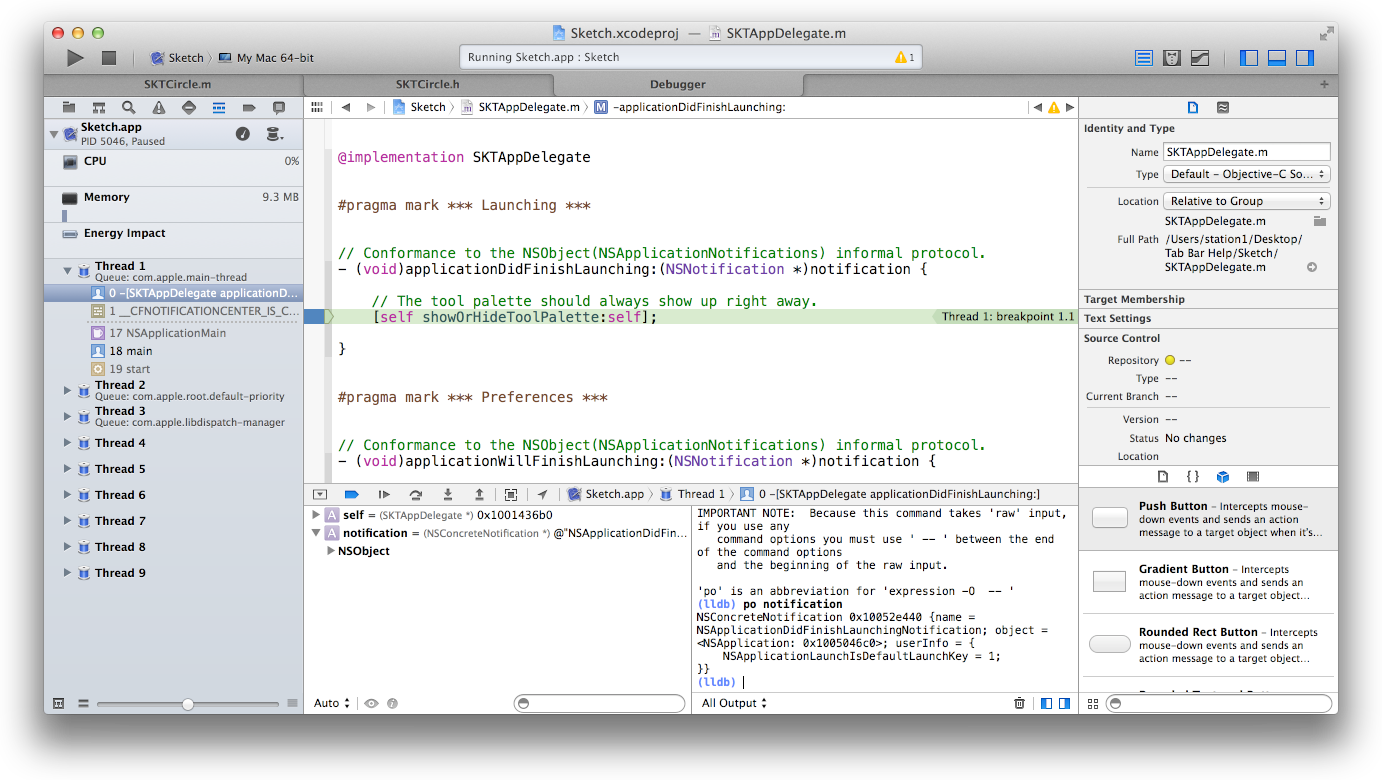Select the Debug navigator icon
Screen dimensions: 1382x780
pyautogui.click(x=219, y=107)
